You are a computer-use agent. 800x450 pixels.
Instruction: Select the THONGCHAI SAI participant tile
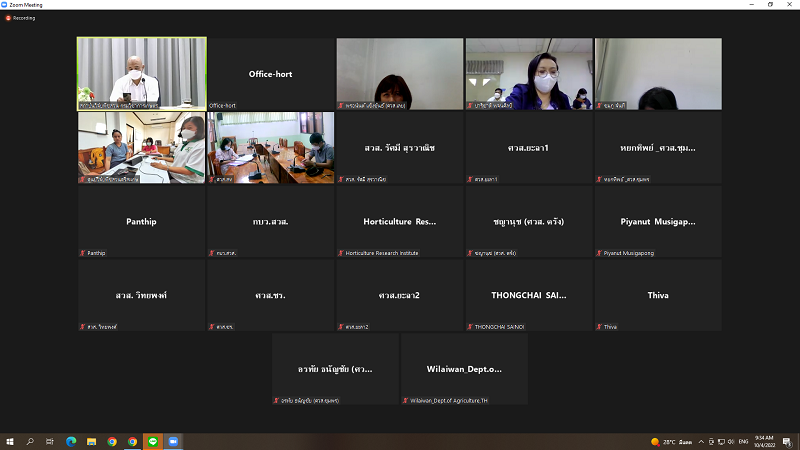click(528, 295)
